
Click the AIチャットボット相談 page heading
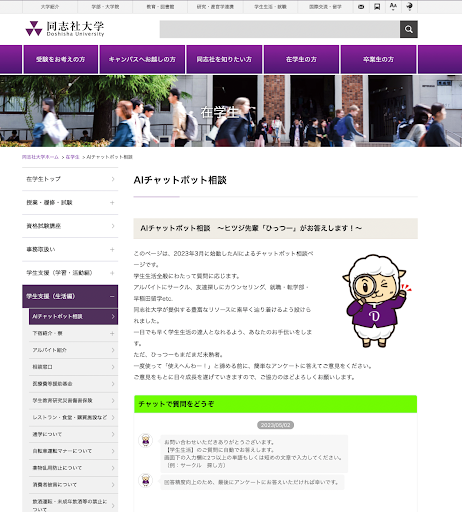tap(180, 180)
